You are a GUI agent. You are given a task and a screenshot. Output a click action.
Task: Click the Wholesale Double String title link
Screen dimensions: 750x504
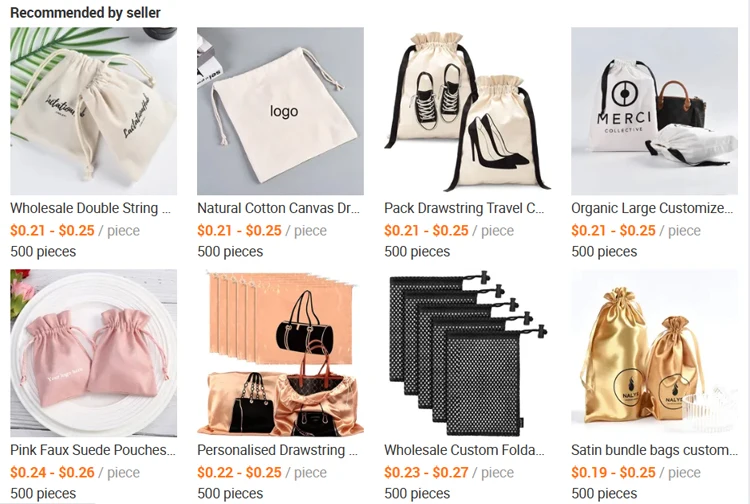pos(90,208)
